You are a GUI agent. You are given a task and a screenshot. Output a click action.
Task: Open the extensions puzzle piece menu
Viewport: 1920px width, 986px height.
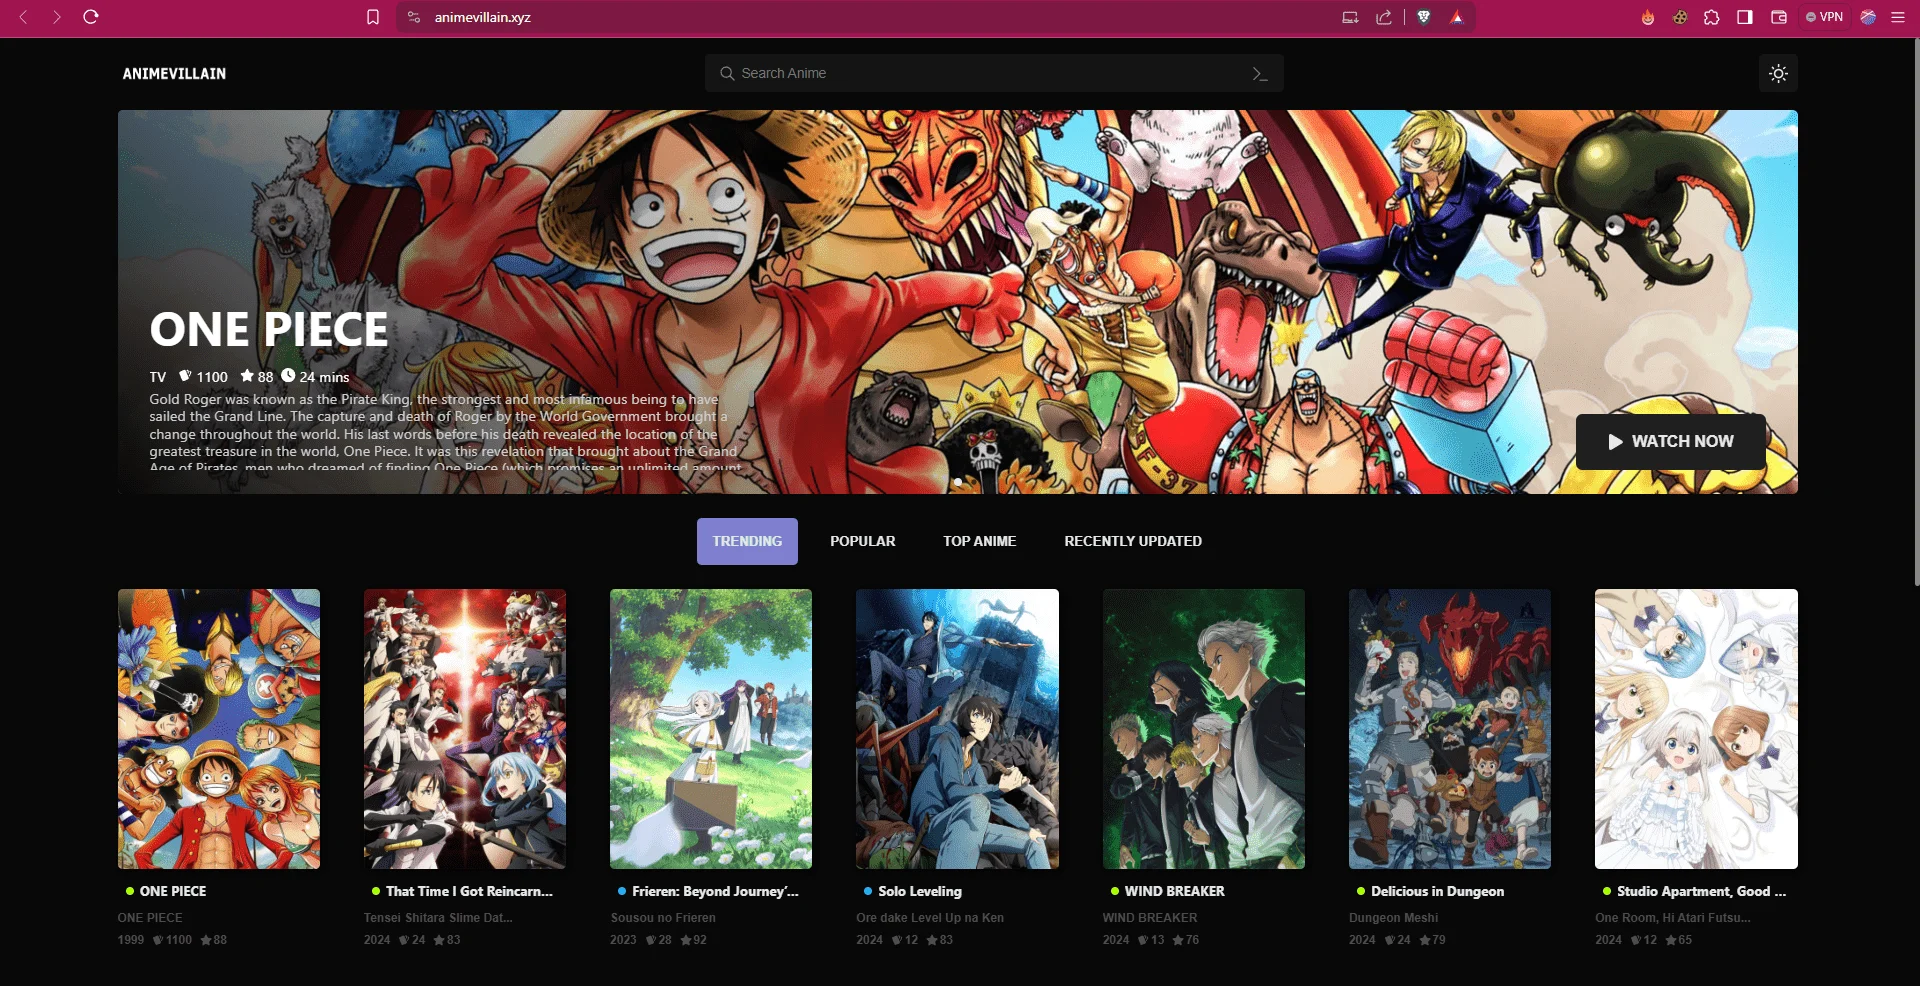tap(1712, 17)
